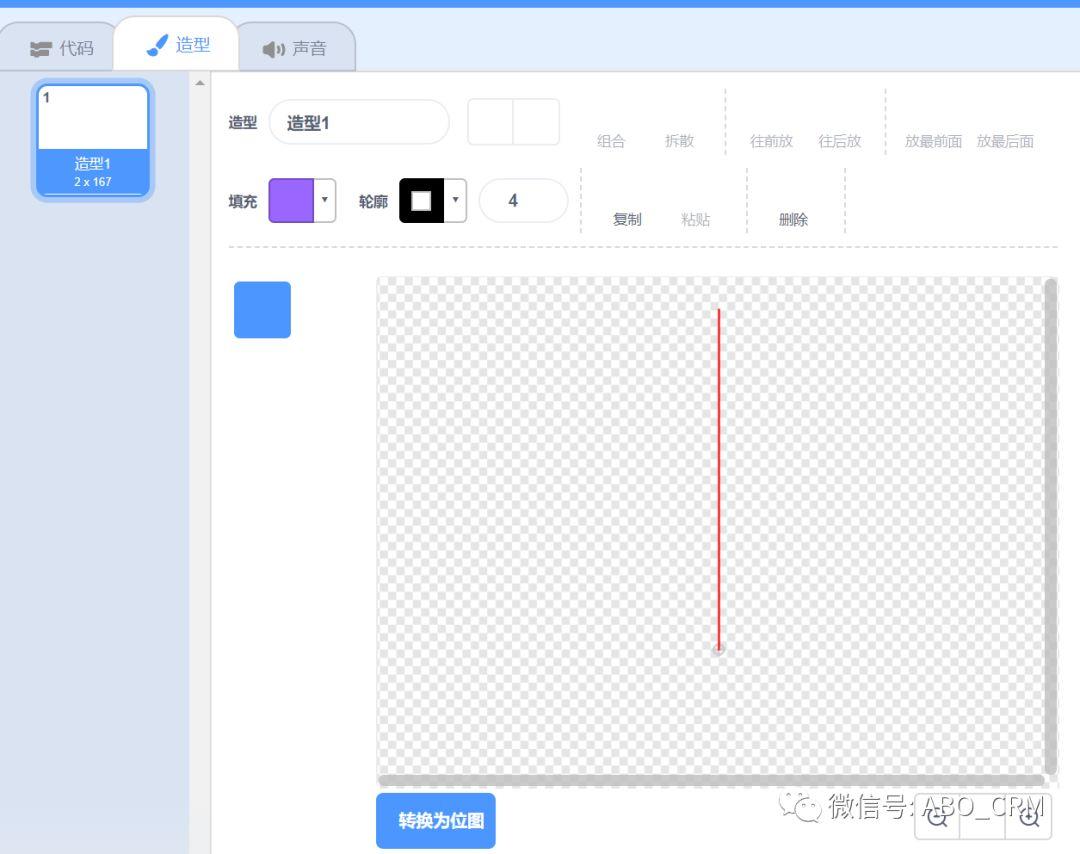Click the redo button beside costume name
The width and height of the screenshot is (1080, 854).
[x=536, y=122]
